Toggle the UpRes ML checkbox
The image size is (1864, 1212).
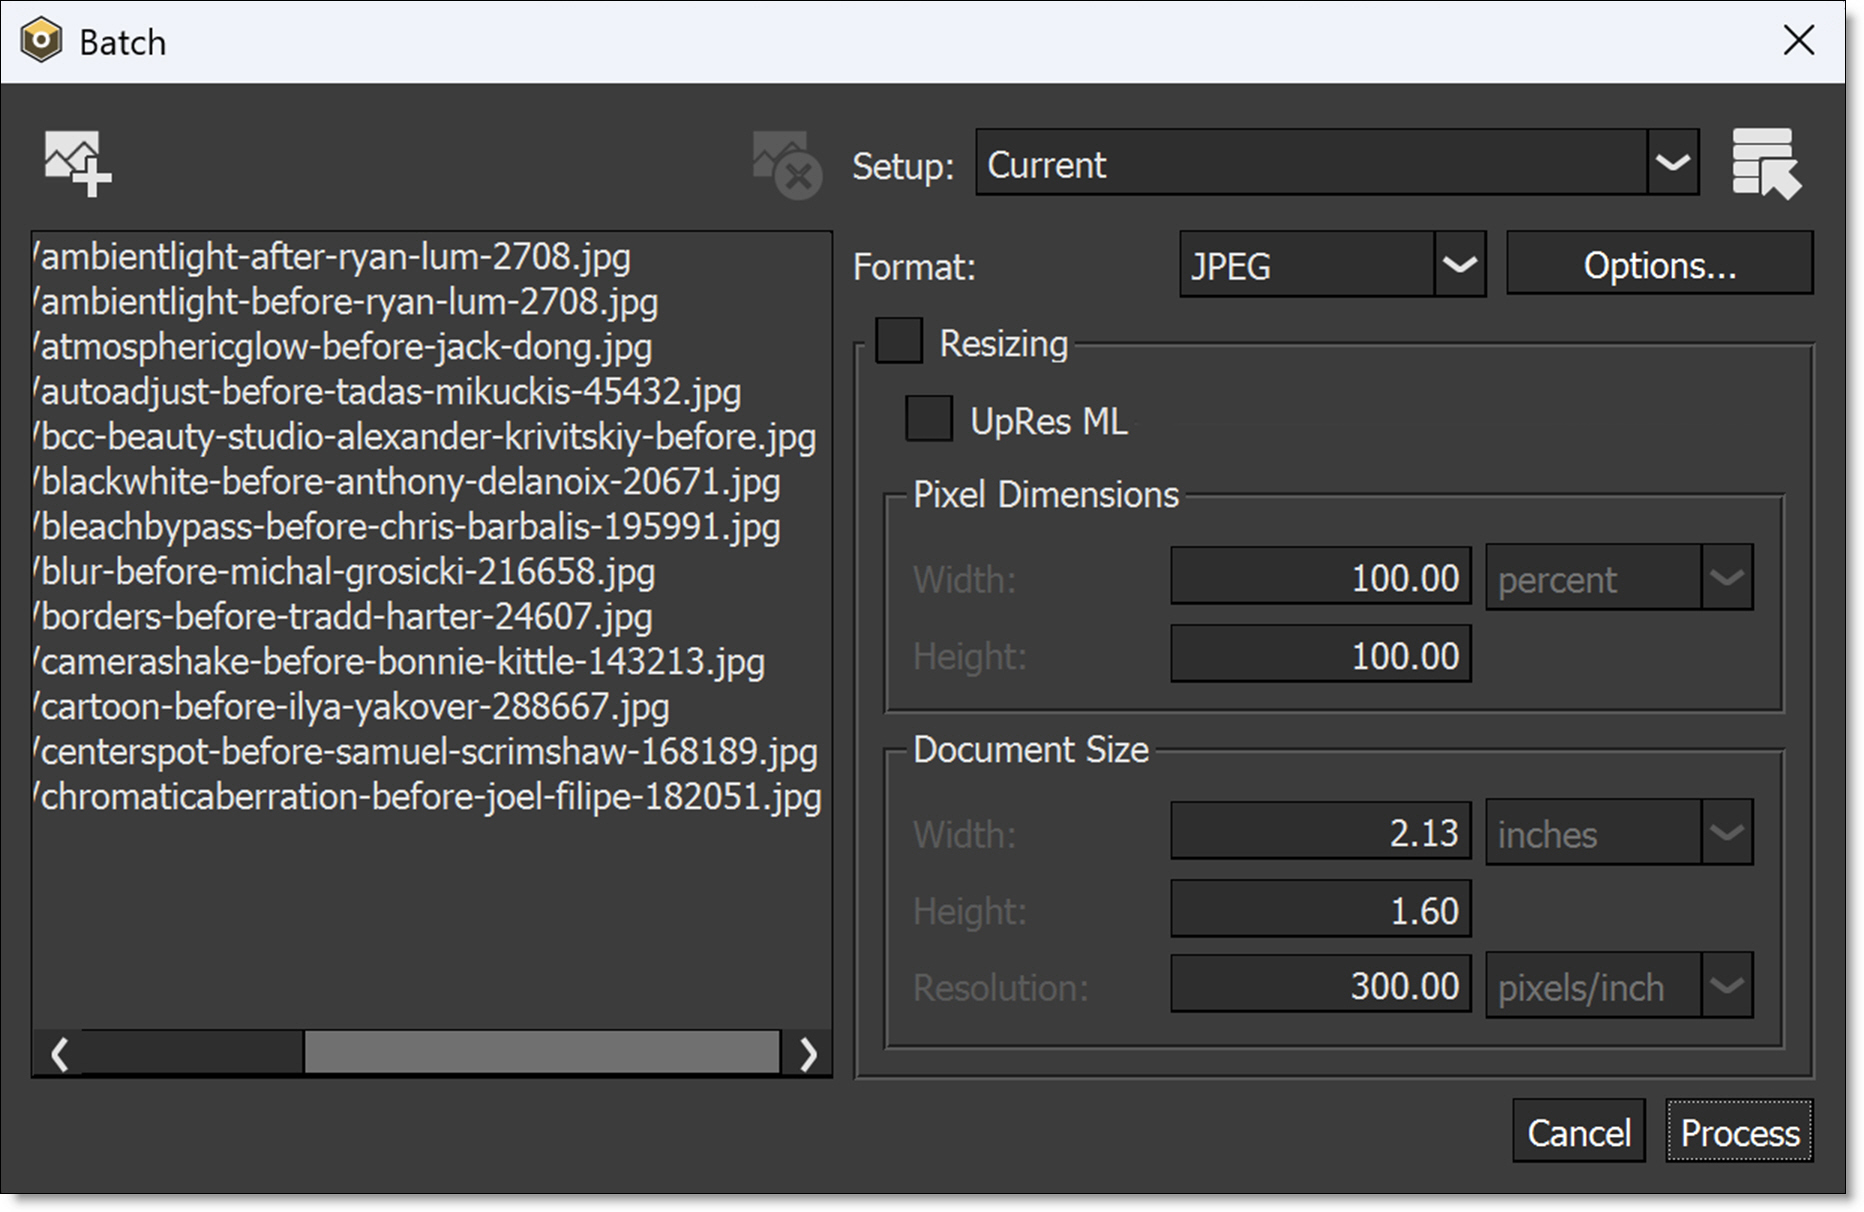[x=928, y=419]
